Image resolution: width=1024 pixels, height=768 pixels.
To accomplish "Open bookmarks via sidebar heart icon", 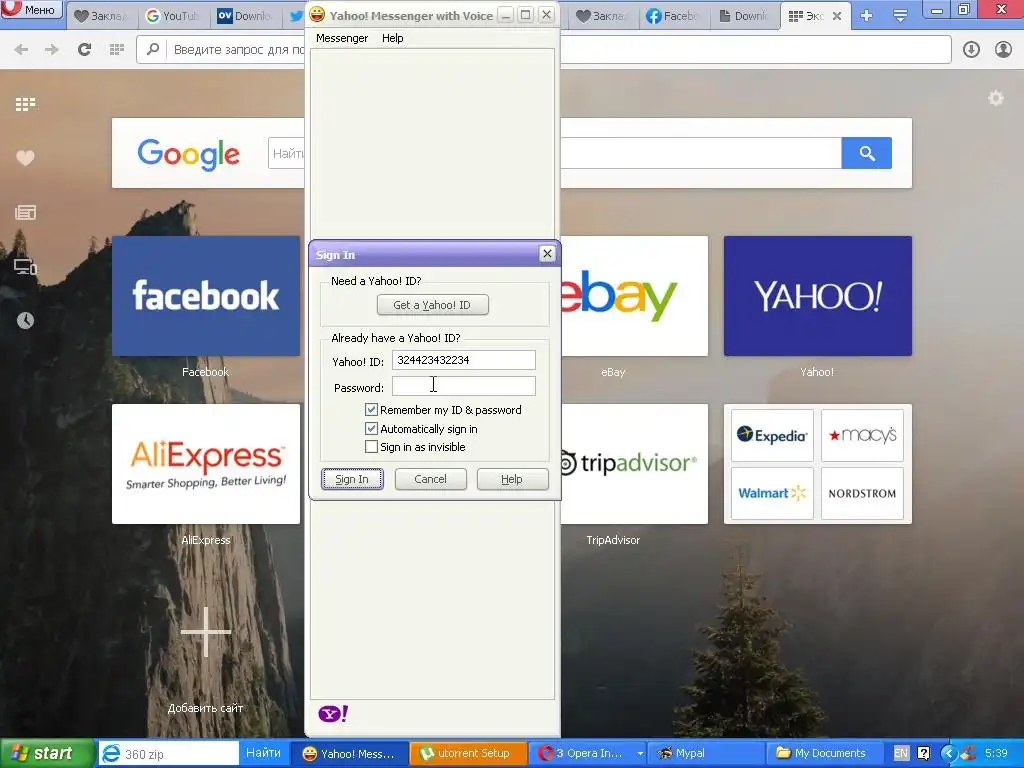I will pyautogui.click(x=25, y=158).
